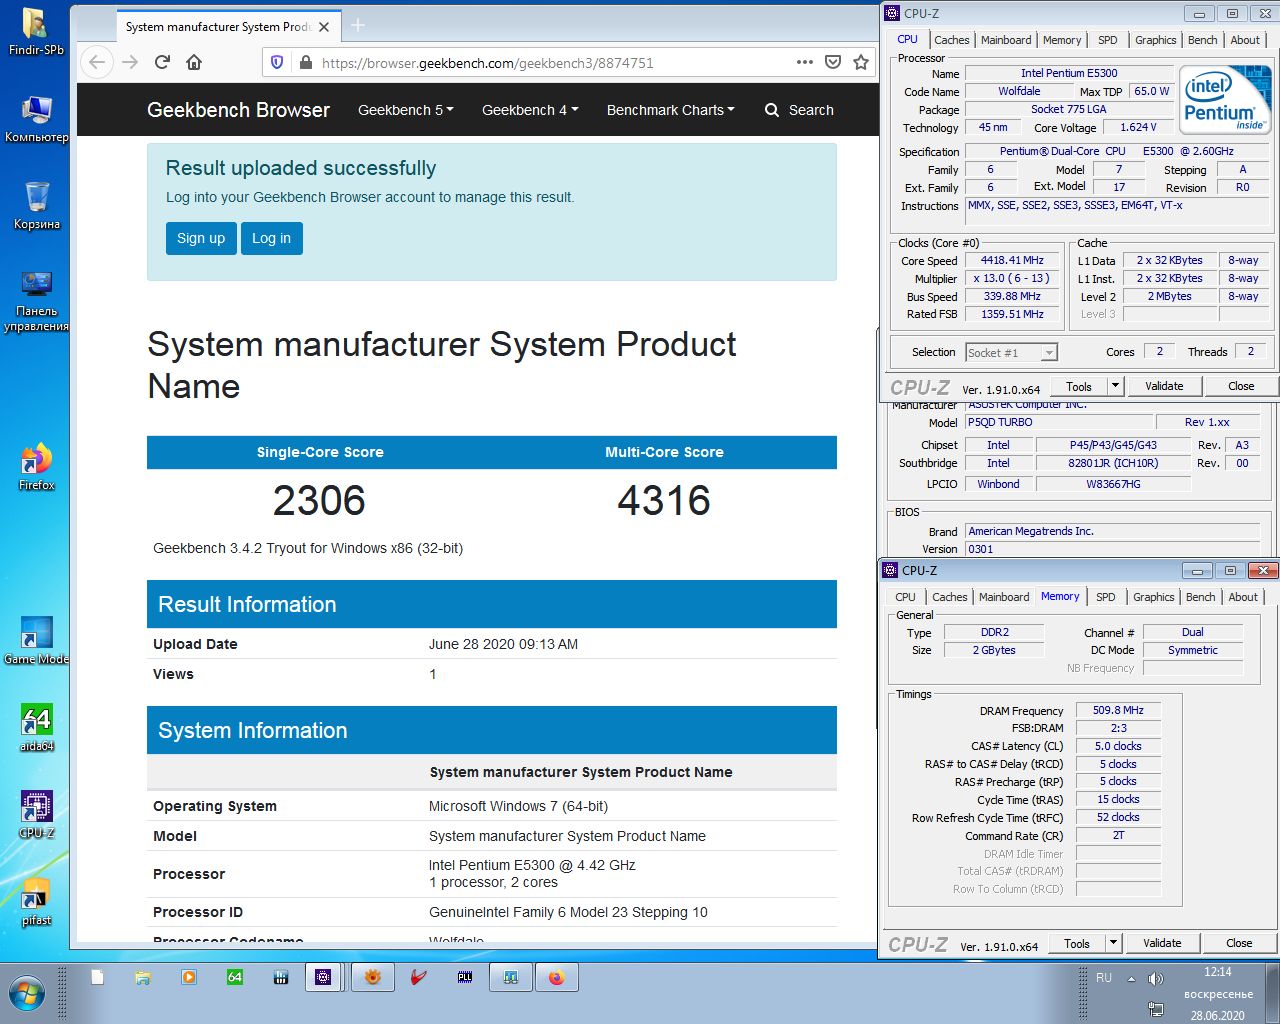This screenshot has height=1024, width=1280.
Task: Launch CPU-Z from the desktop shortcut
Action: tap(36, 814)
